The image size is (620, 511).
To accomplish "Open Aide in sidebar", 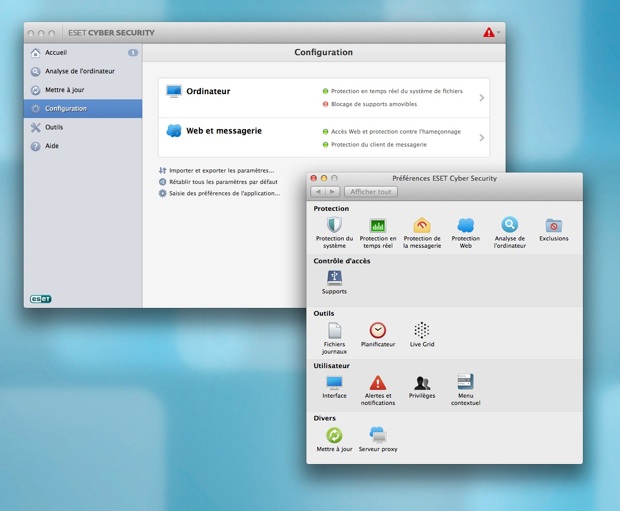I will point(83,146).
